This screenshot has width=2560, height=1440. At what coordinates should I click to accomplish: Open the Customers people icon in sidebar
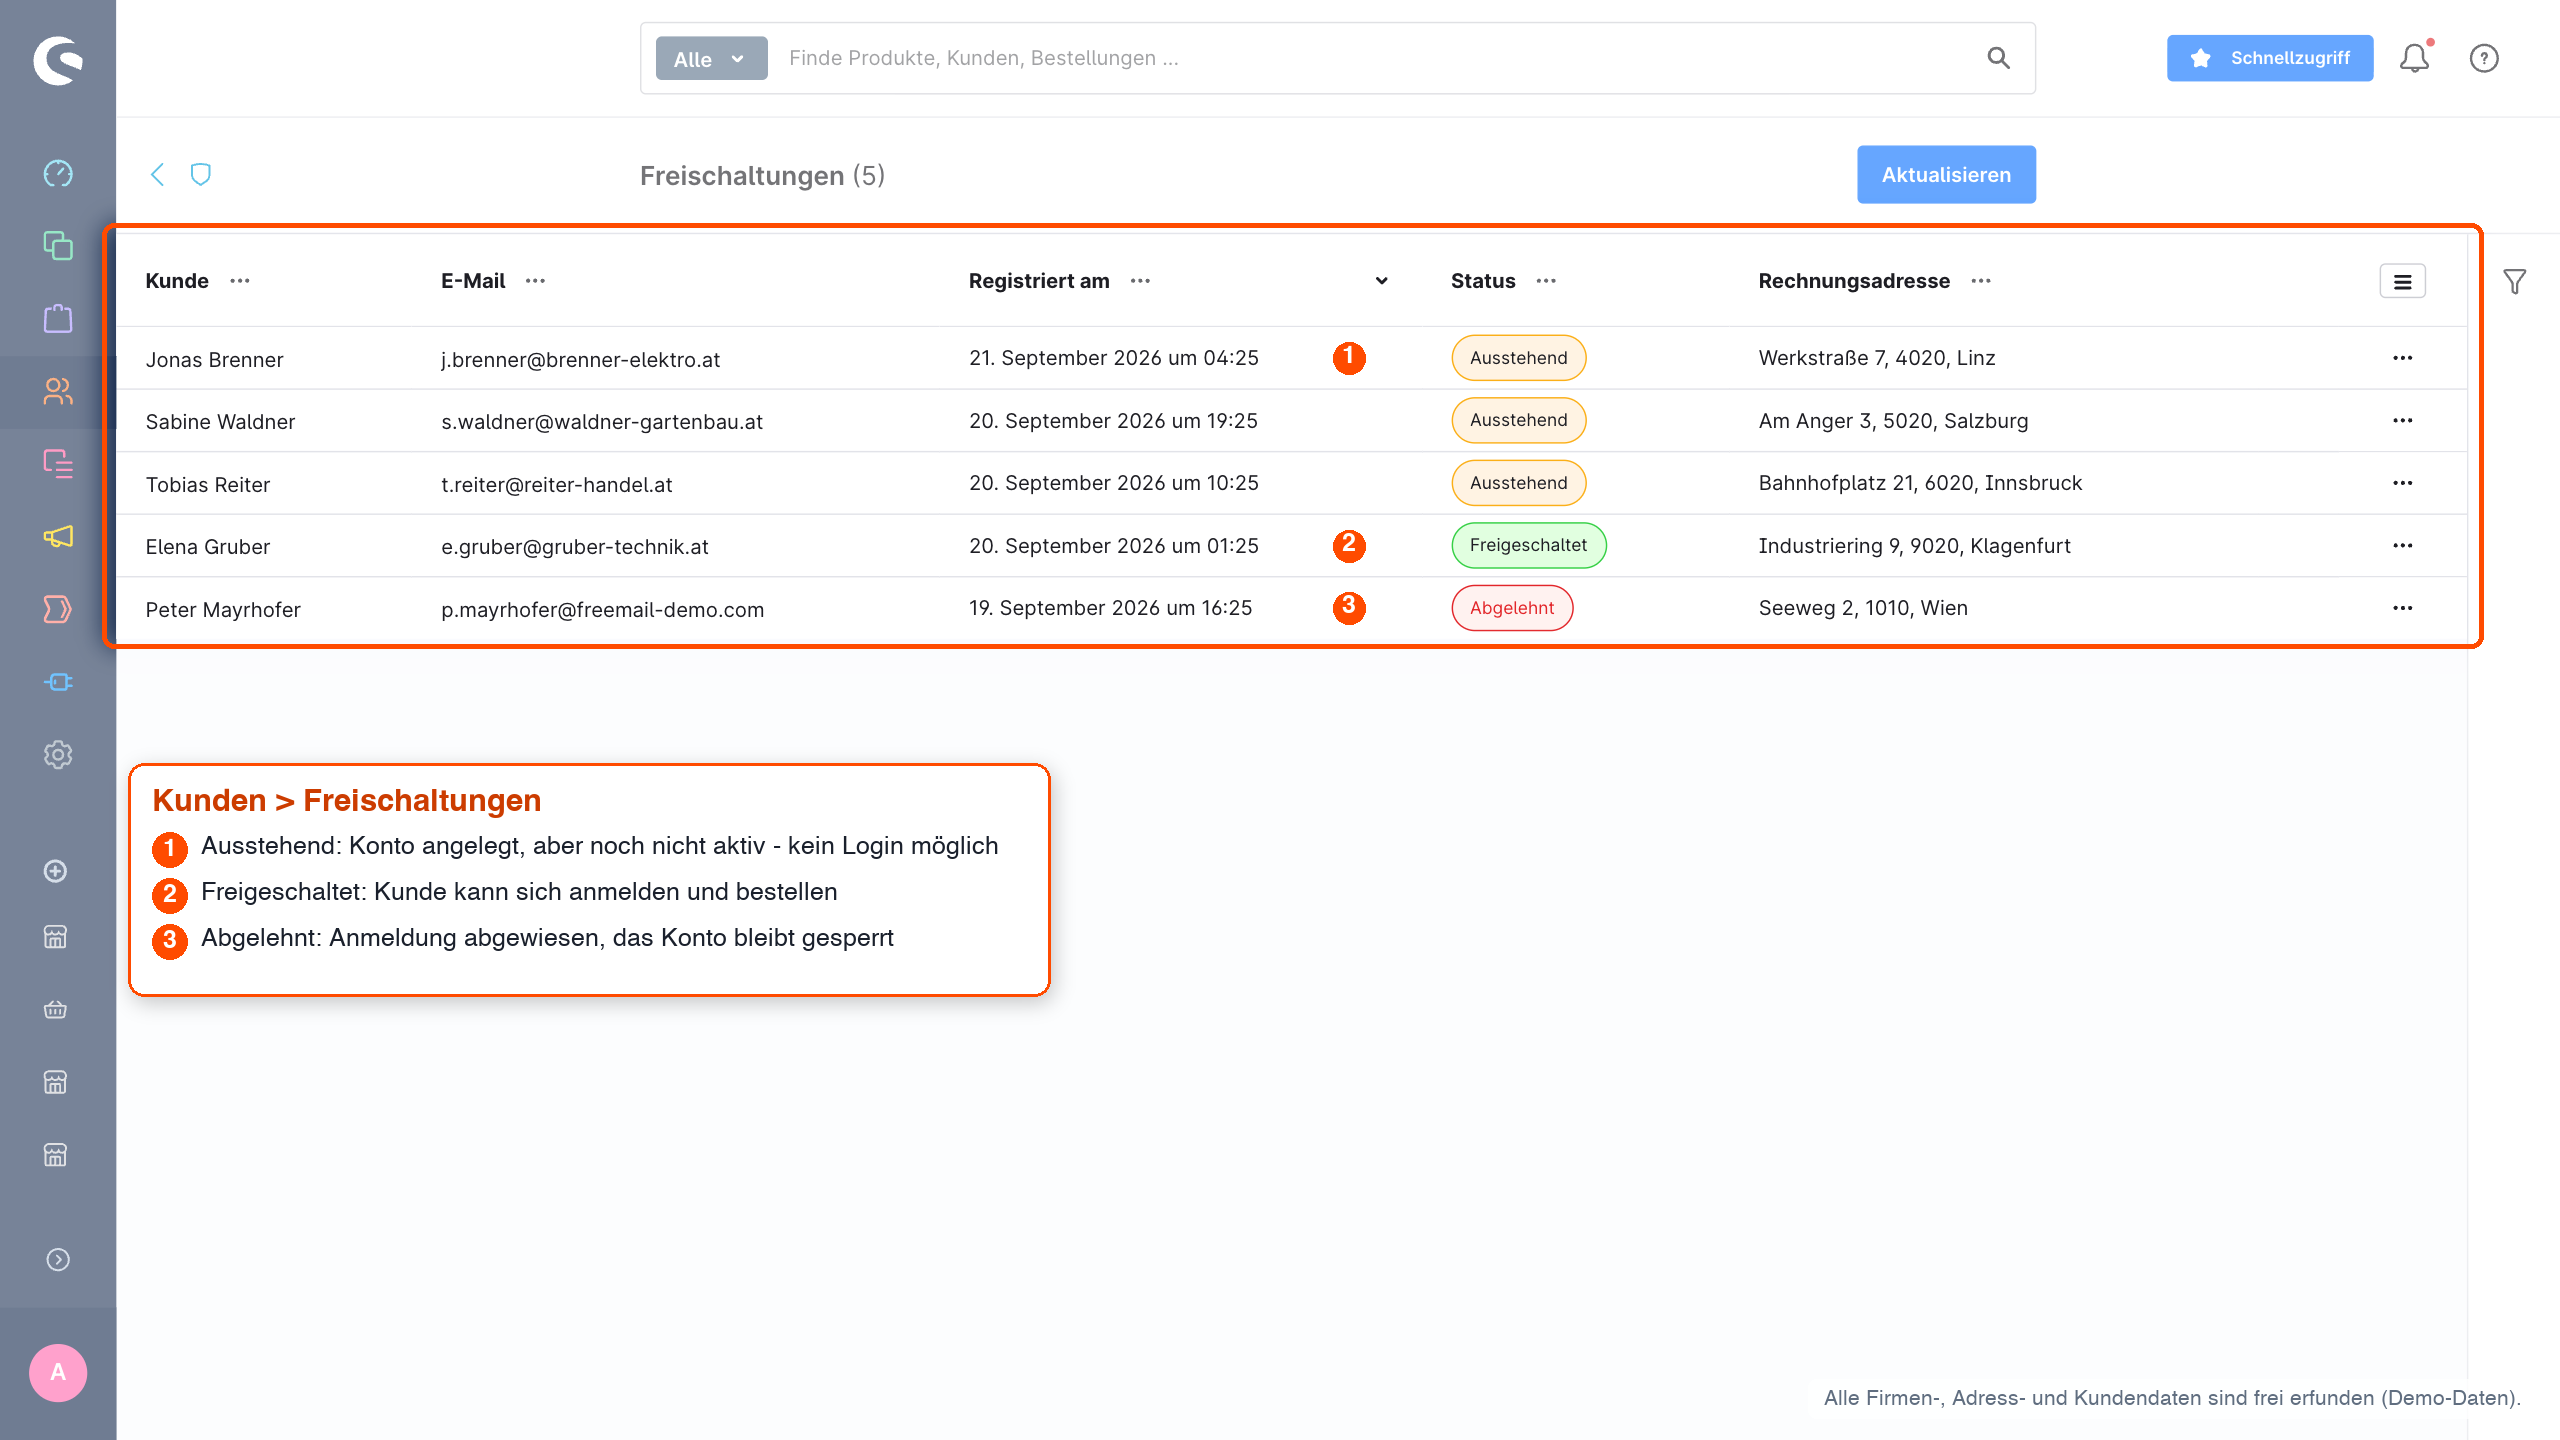point(58,391)
